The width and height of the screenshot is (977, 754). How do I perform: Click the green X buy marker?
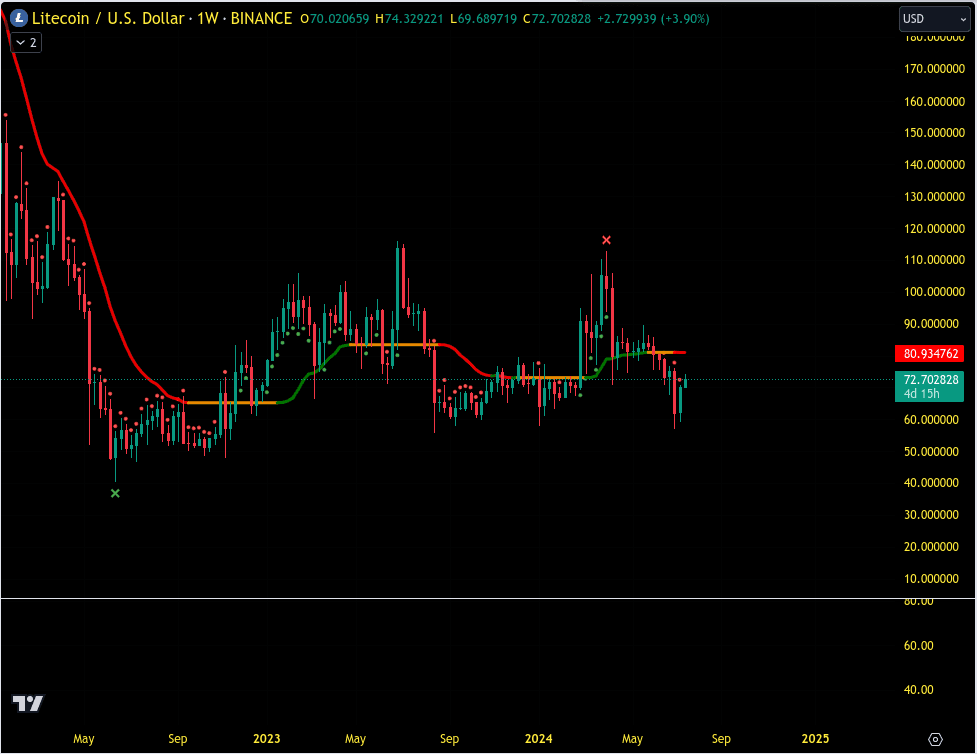115,494
